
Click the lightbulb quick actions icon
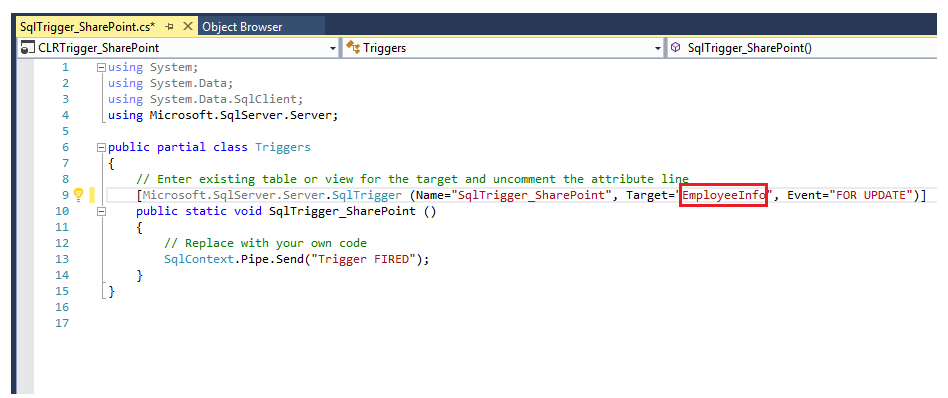79,194
